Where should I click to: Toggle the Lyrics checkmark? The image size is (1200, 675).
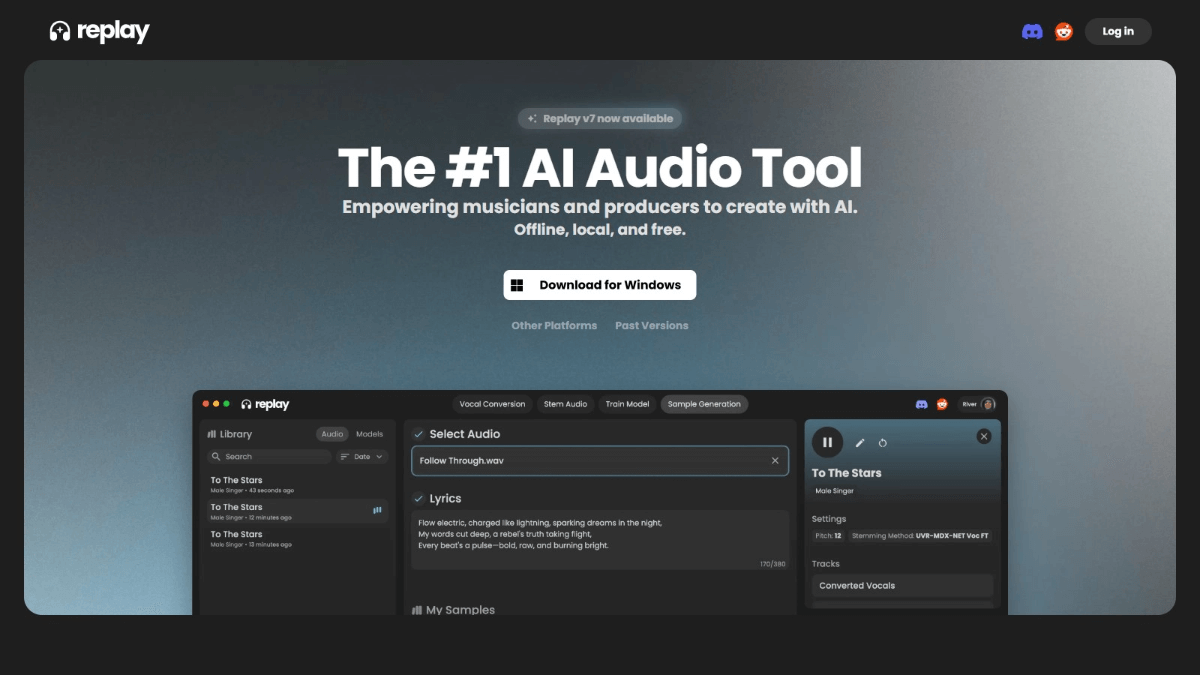point(419,498)
